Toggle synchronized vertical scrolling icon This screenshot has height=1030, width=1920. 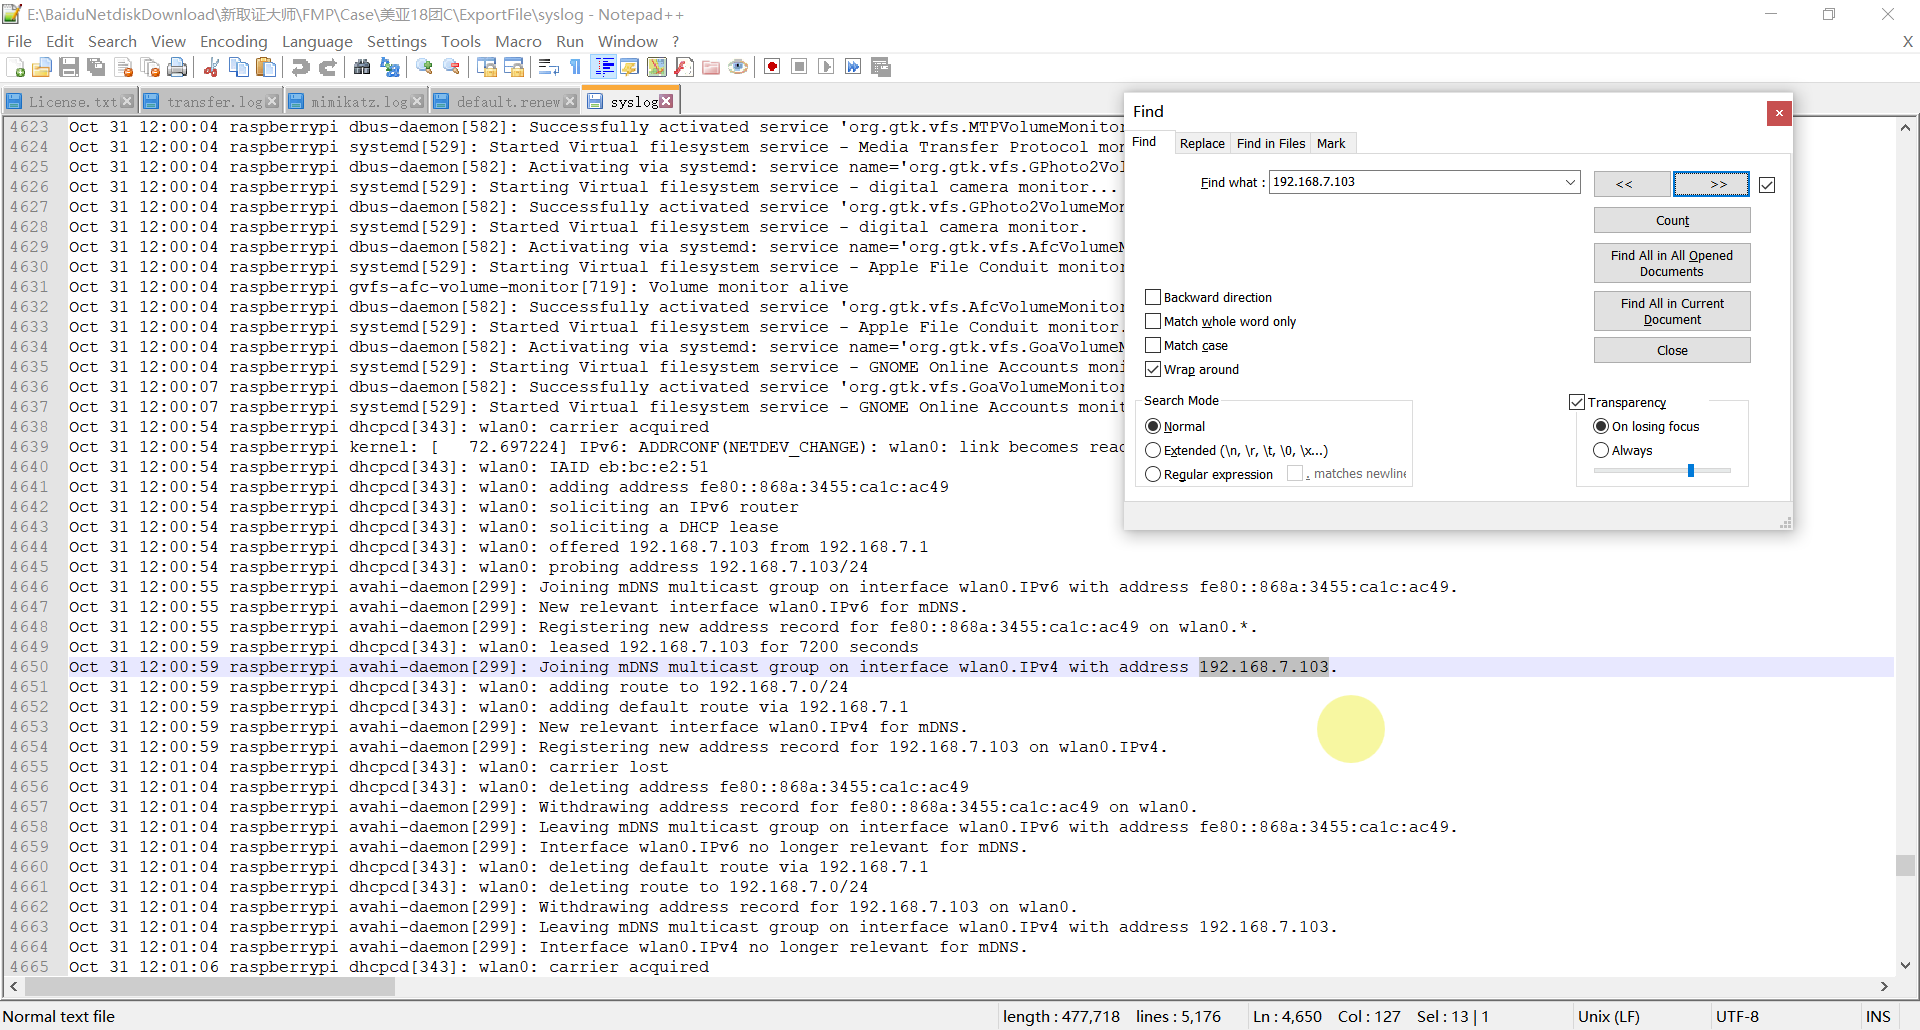pyautogui.click(x=487, y=67)
